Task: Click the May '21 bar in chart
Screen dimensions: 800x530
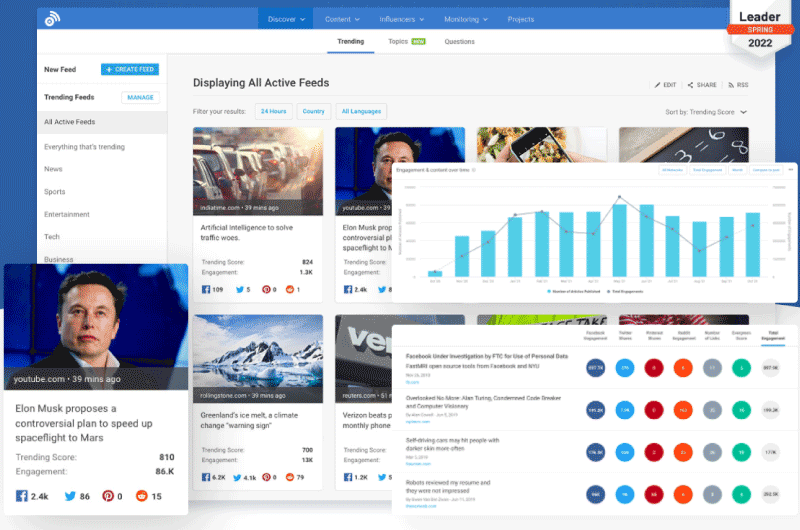Action: [x=619, y=240]
